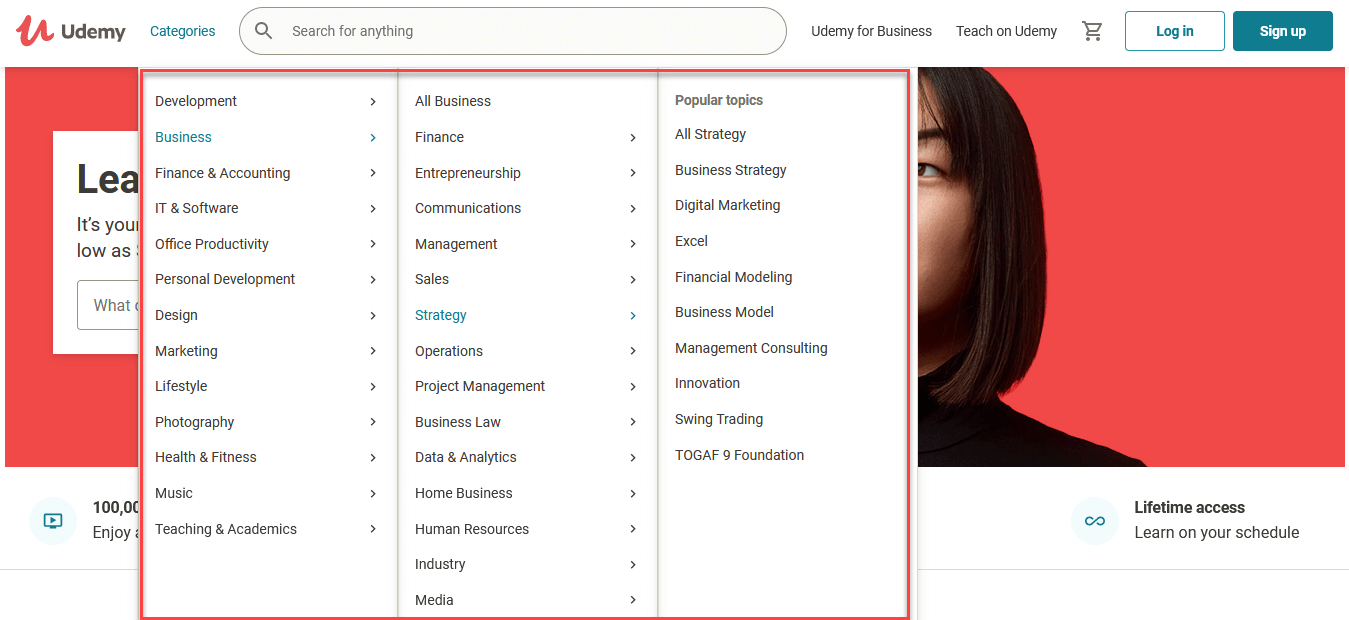Expand the Project Management subcategory chevron
This screenshot has width=1349, height=620.
(633, 387)
